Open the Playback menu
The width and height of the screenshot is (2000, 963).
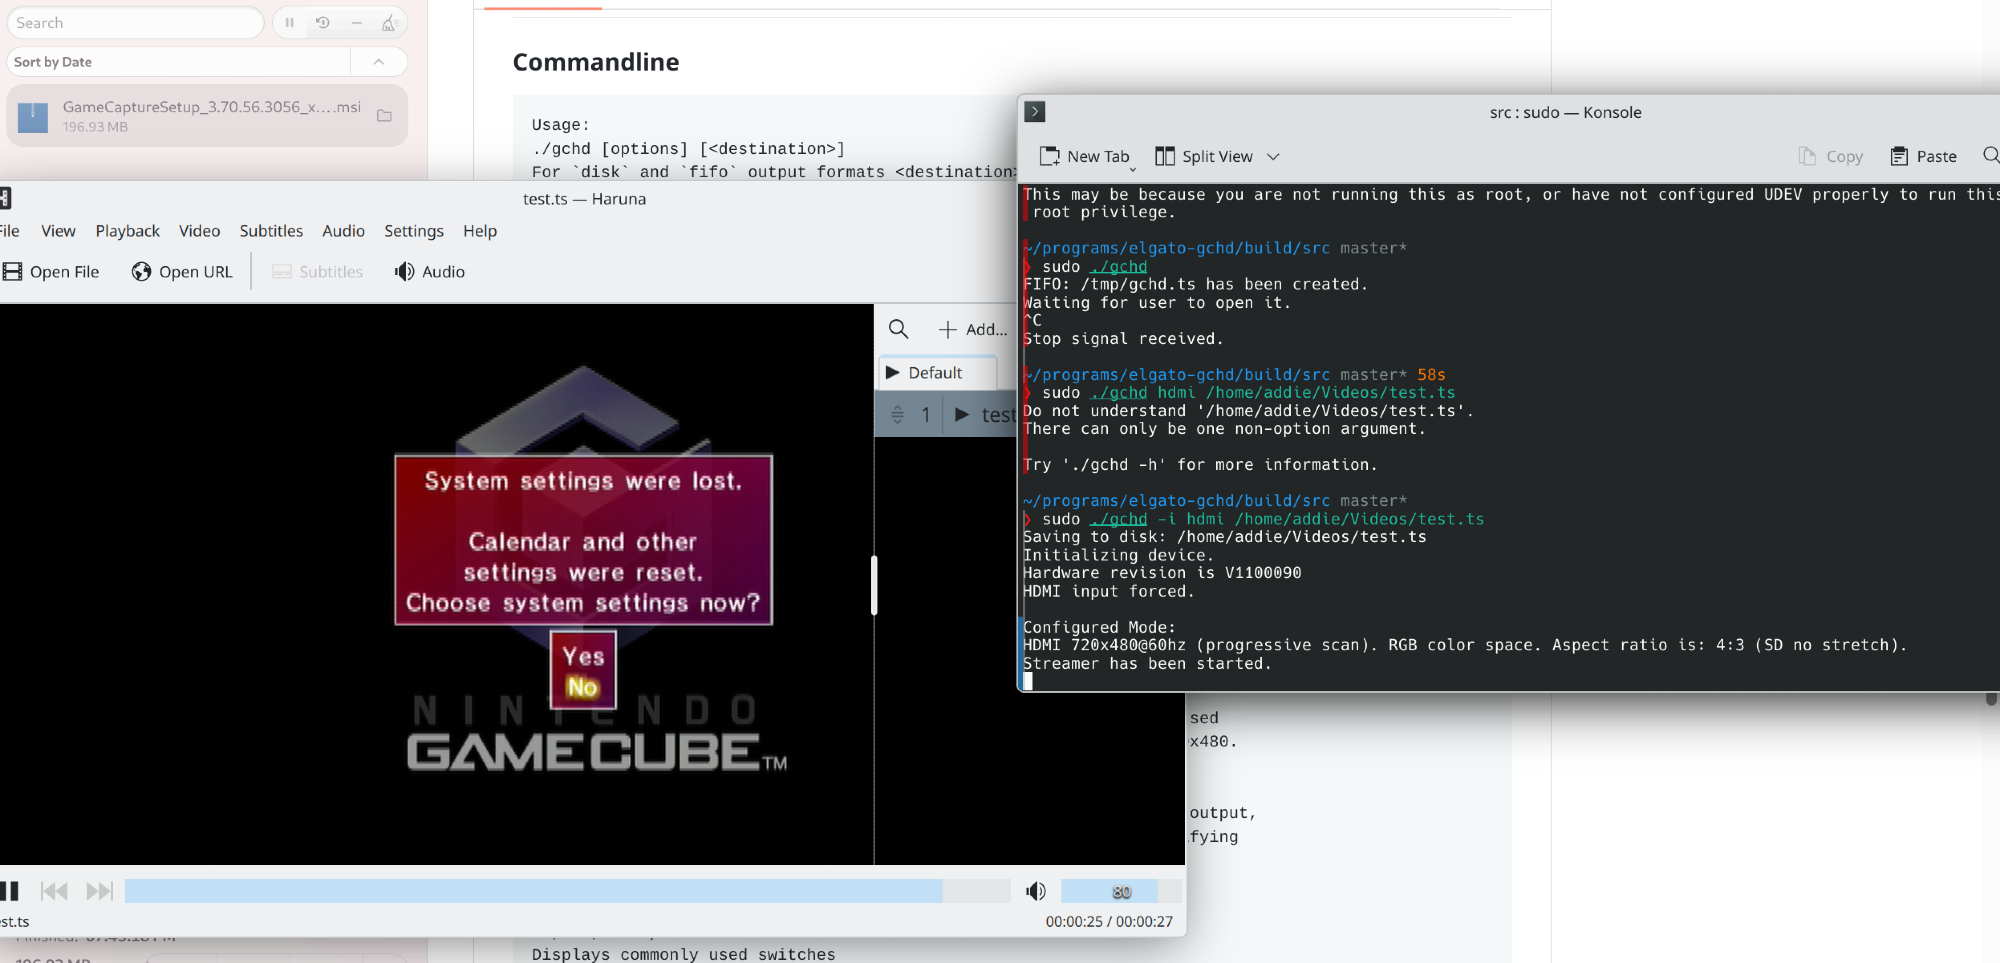click(127, 231)
